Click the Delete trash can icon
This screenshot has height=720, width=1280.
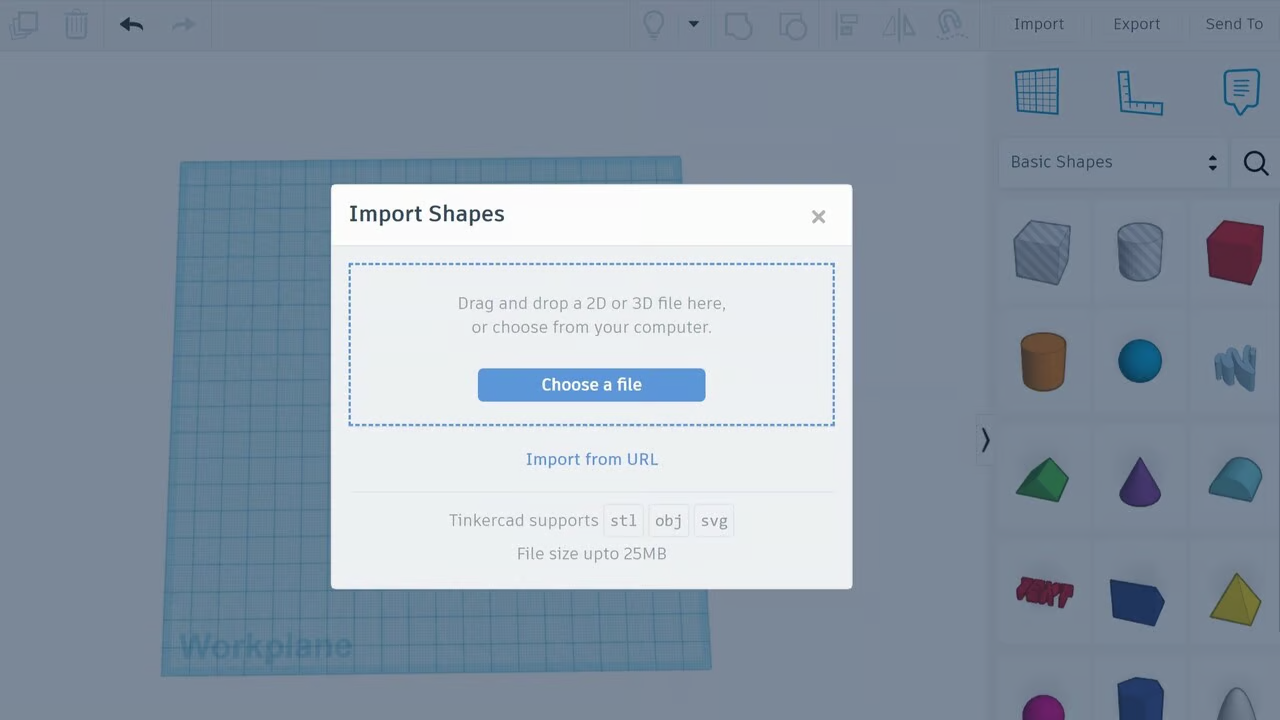(76, 24)
